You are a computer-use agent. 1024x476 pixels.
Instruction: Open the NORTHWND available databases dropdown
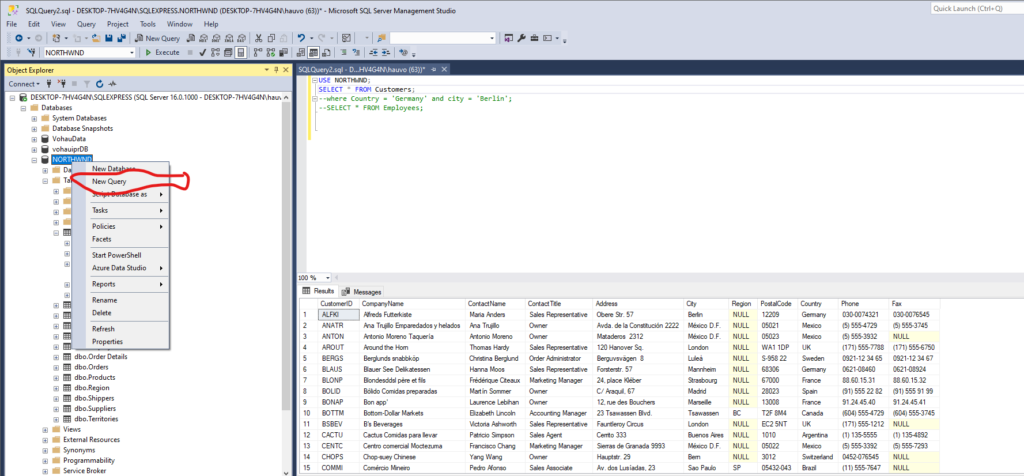click(132, 52)
